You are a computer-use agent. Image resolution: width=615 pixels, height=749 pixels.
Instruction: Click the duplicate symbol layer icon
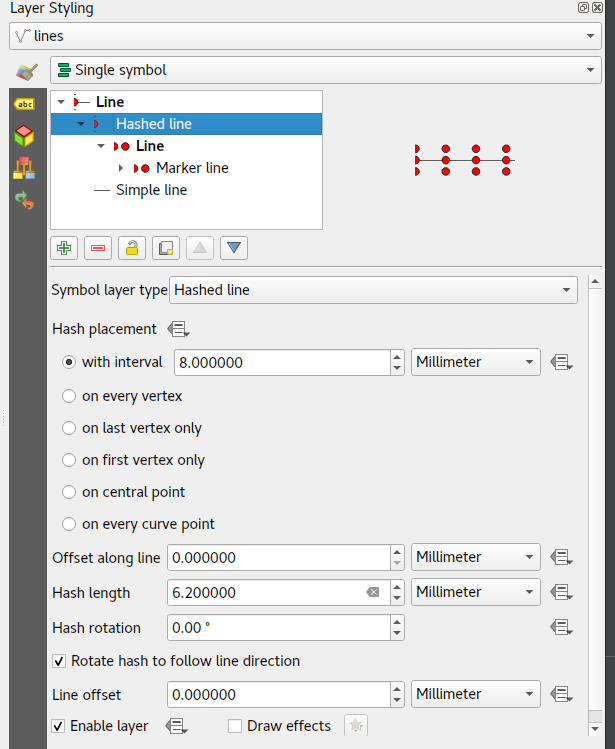tap(166, 248)
